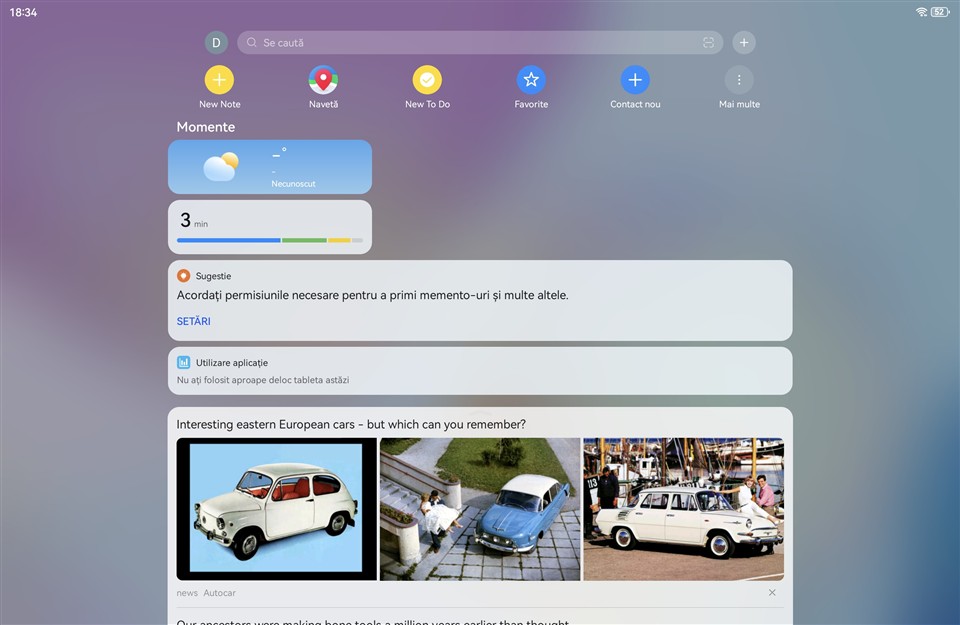Click the D profile avatar

[216, 43]
